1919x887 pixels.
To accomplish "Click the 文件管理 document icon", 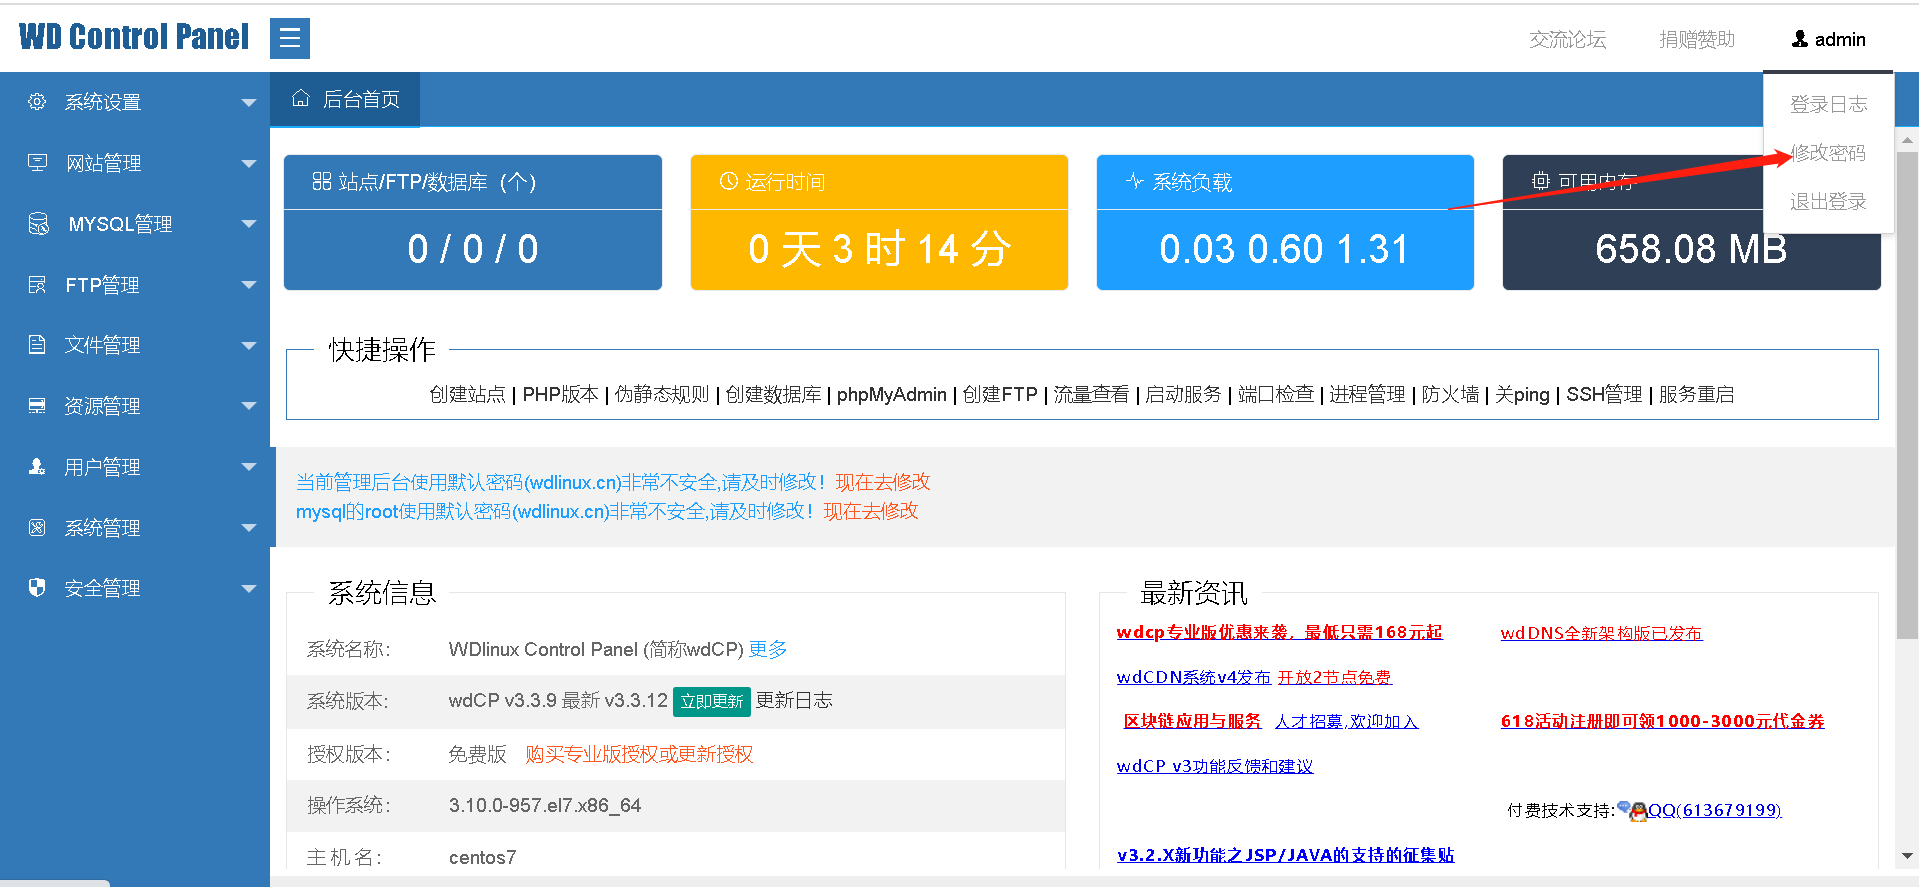I will 37,345.
